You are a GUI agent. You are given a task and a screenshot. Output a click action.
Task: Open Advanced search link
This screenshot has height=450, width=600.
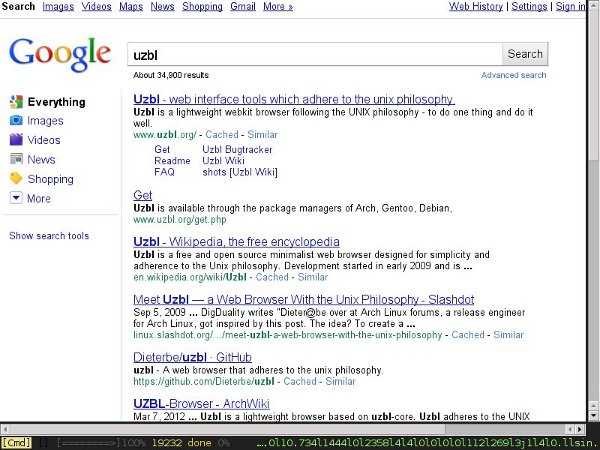click(514, 75)
